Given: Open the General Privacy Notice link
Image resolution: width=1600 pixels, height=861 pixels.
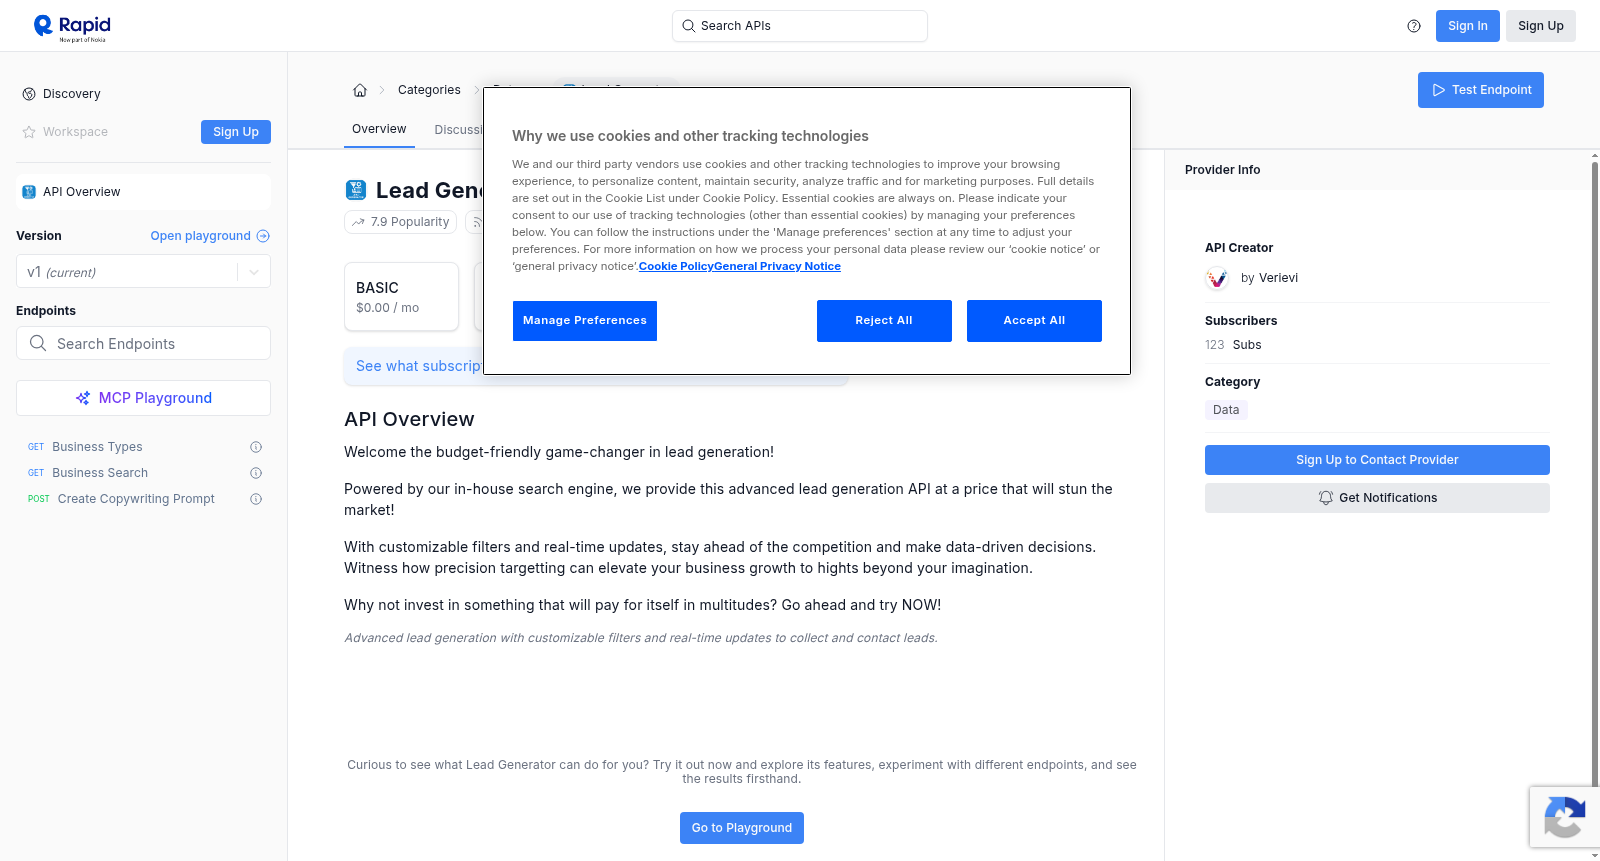Looking at the screenshot, I should [x=778, y=266].
